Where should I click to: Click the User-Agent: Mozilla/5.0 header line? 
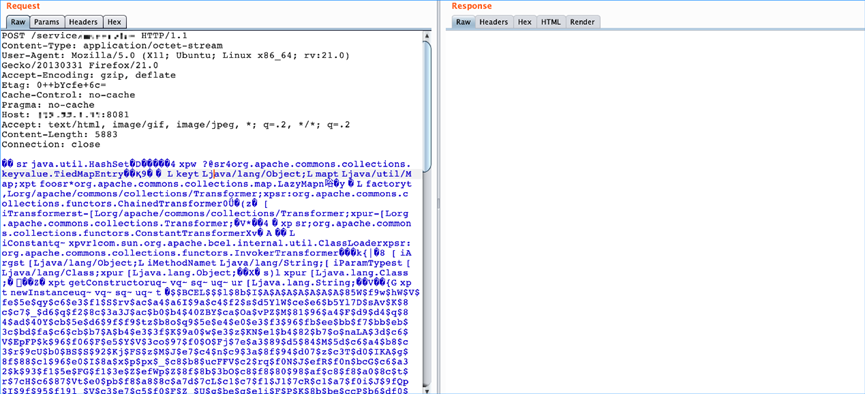pos(176,56)
